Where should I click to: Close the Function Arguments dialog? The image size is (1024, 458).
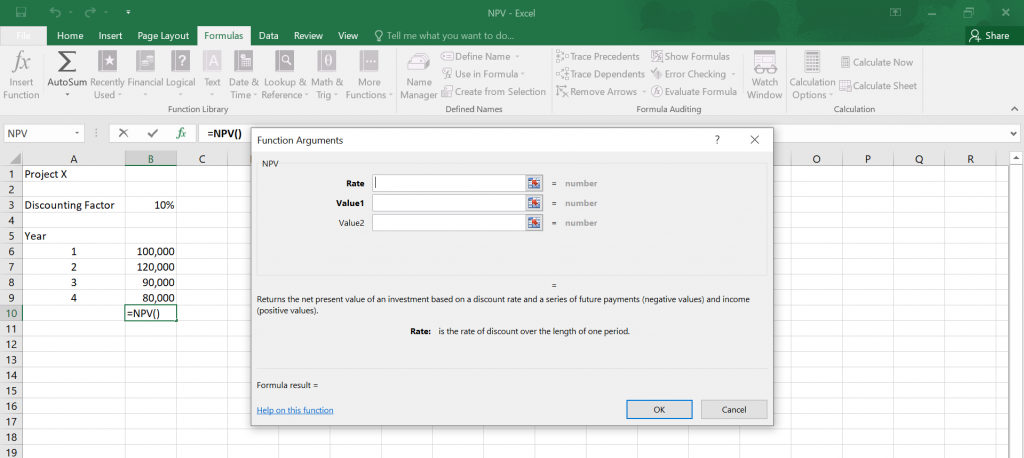pyautogui.click(x=755, y=140)
